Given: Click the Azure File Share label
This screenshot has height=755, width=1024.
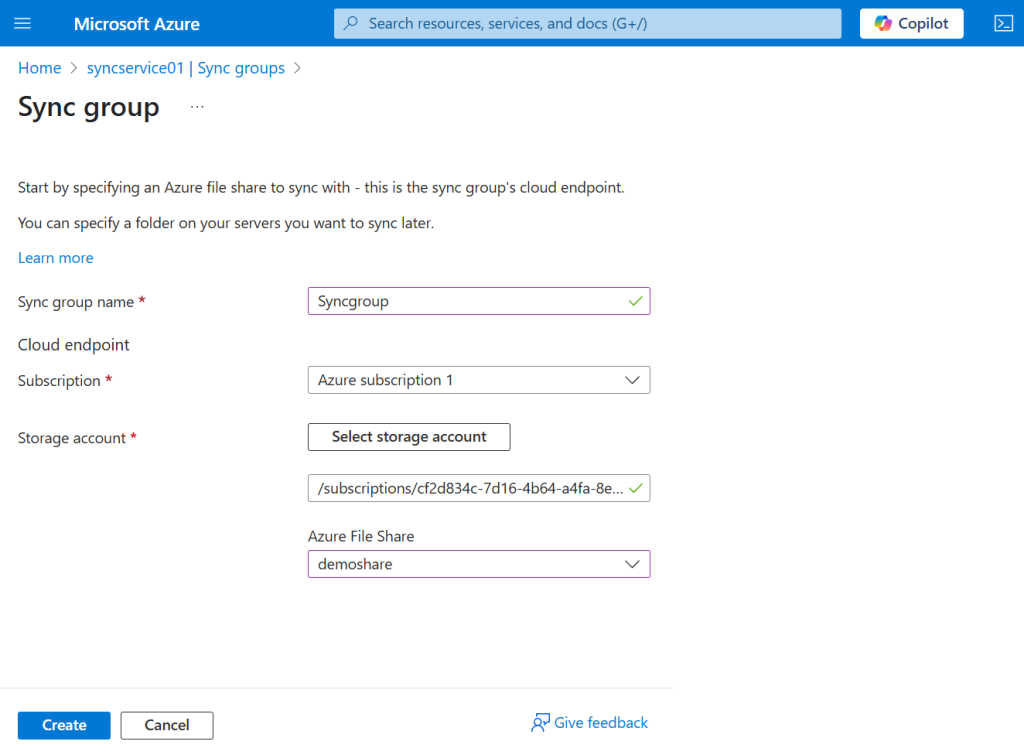Looking at the screenshot, I should pyautogui.click(x=361, y=536).
